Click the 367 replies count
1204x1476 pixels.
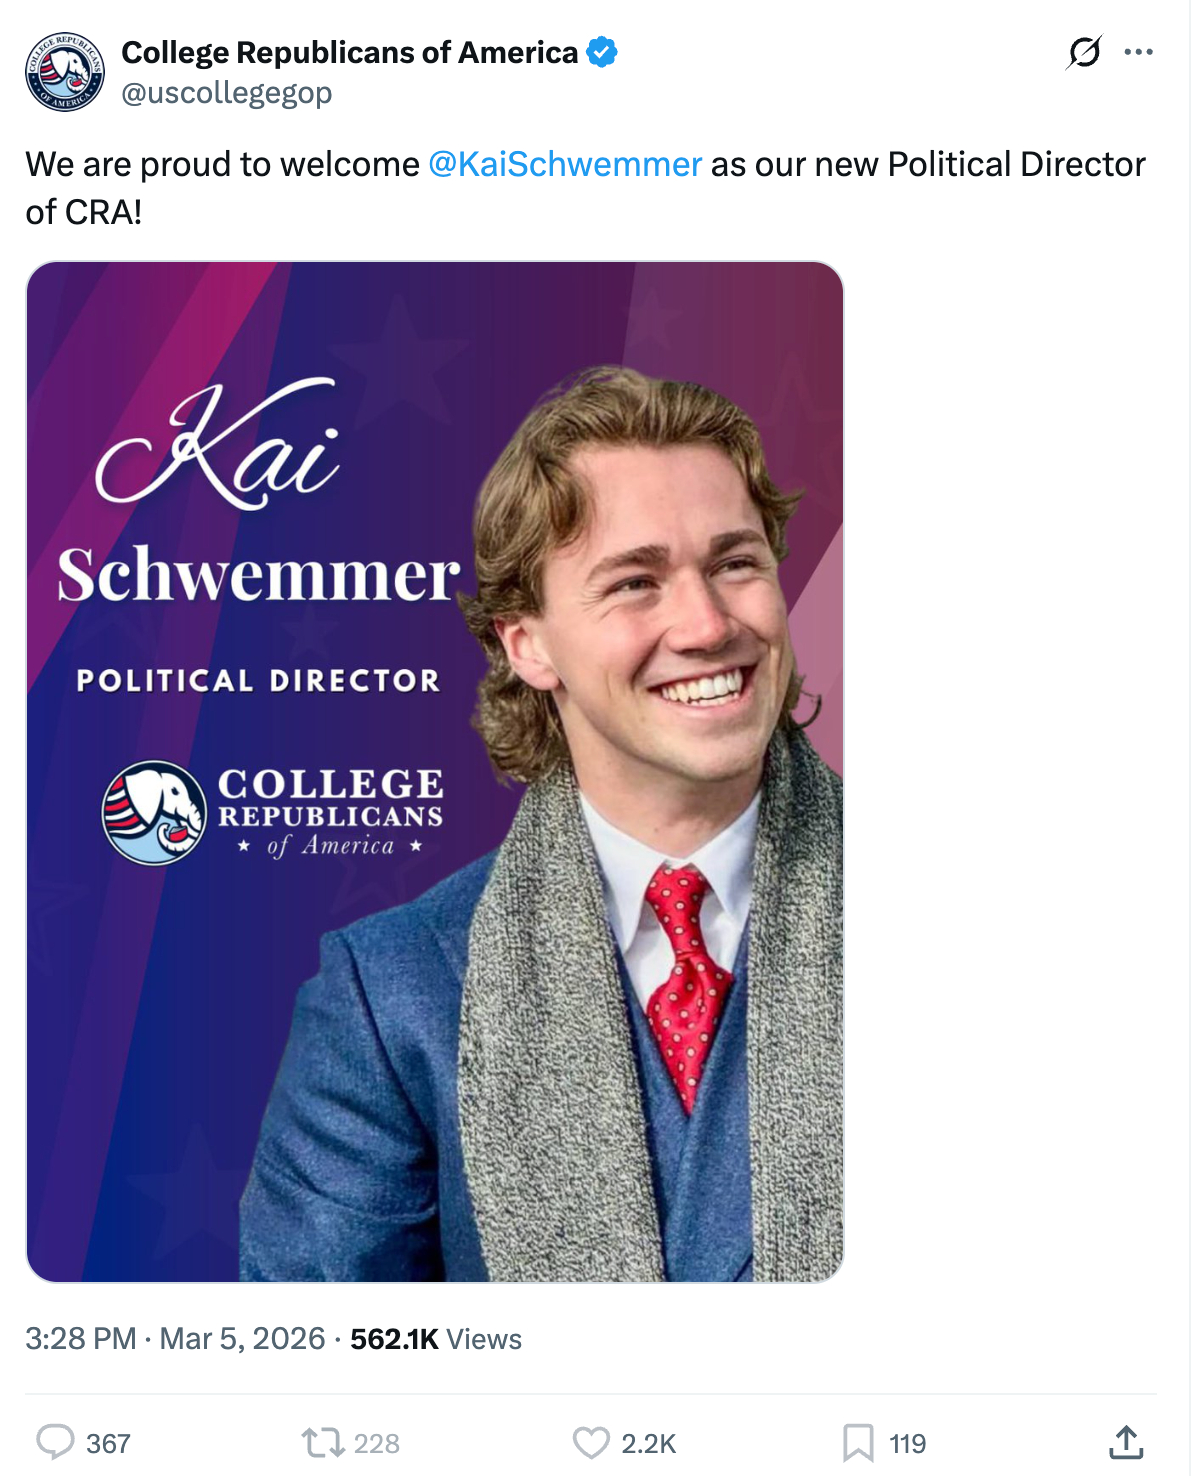pos(108,1444)
